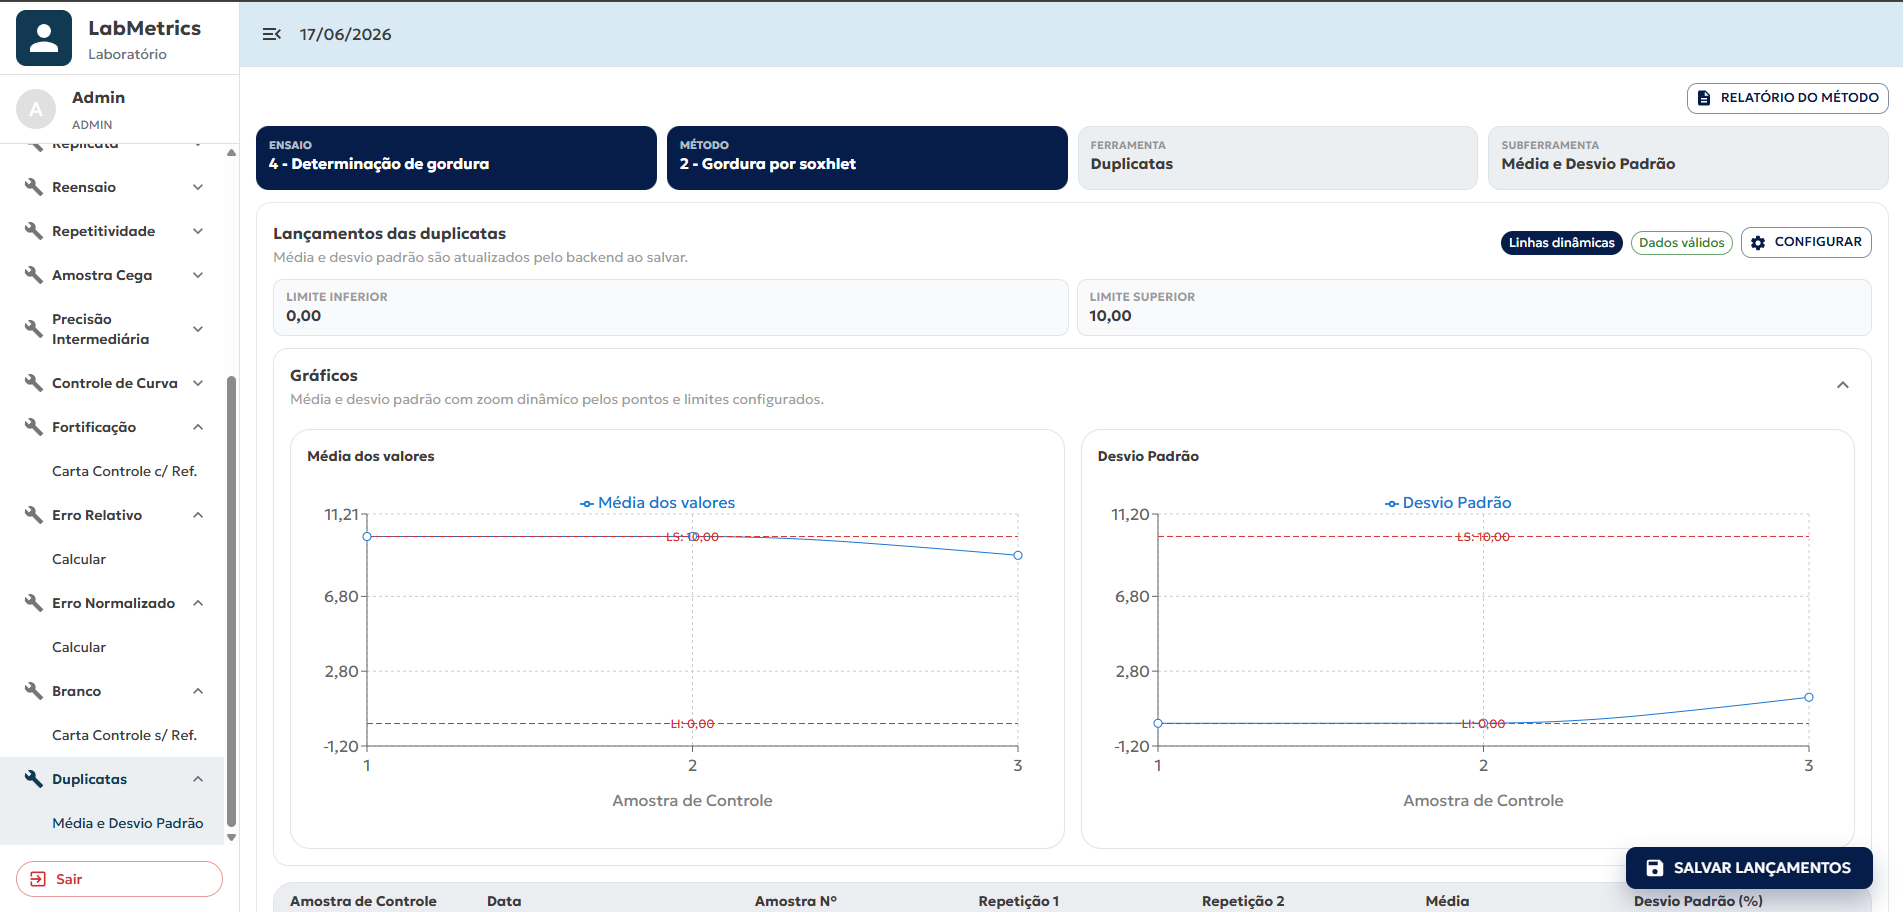The height and width of the screenshot is (912, 1903).
Task: Click the wrench icon beside Controle de Curva
Action: click(34, 383)
